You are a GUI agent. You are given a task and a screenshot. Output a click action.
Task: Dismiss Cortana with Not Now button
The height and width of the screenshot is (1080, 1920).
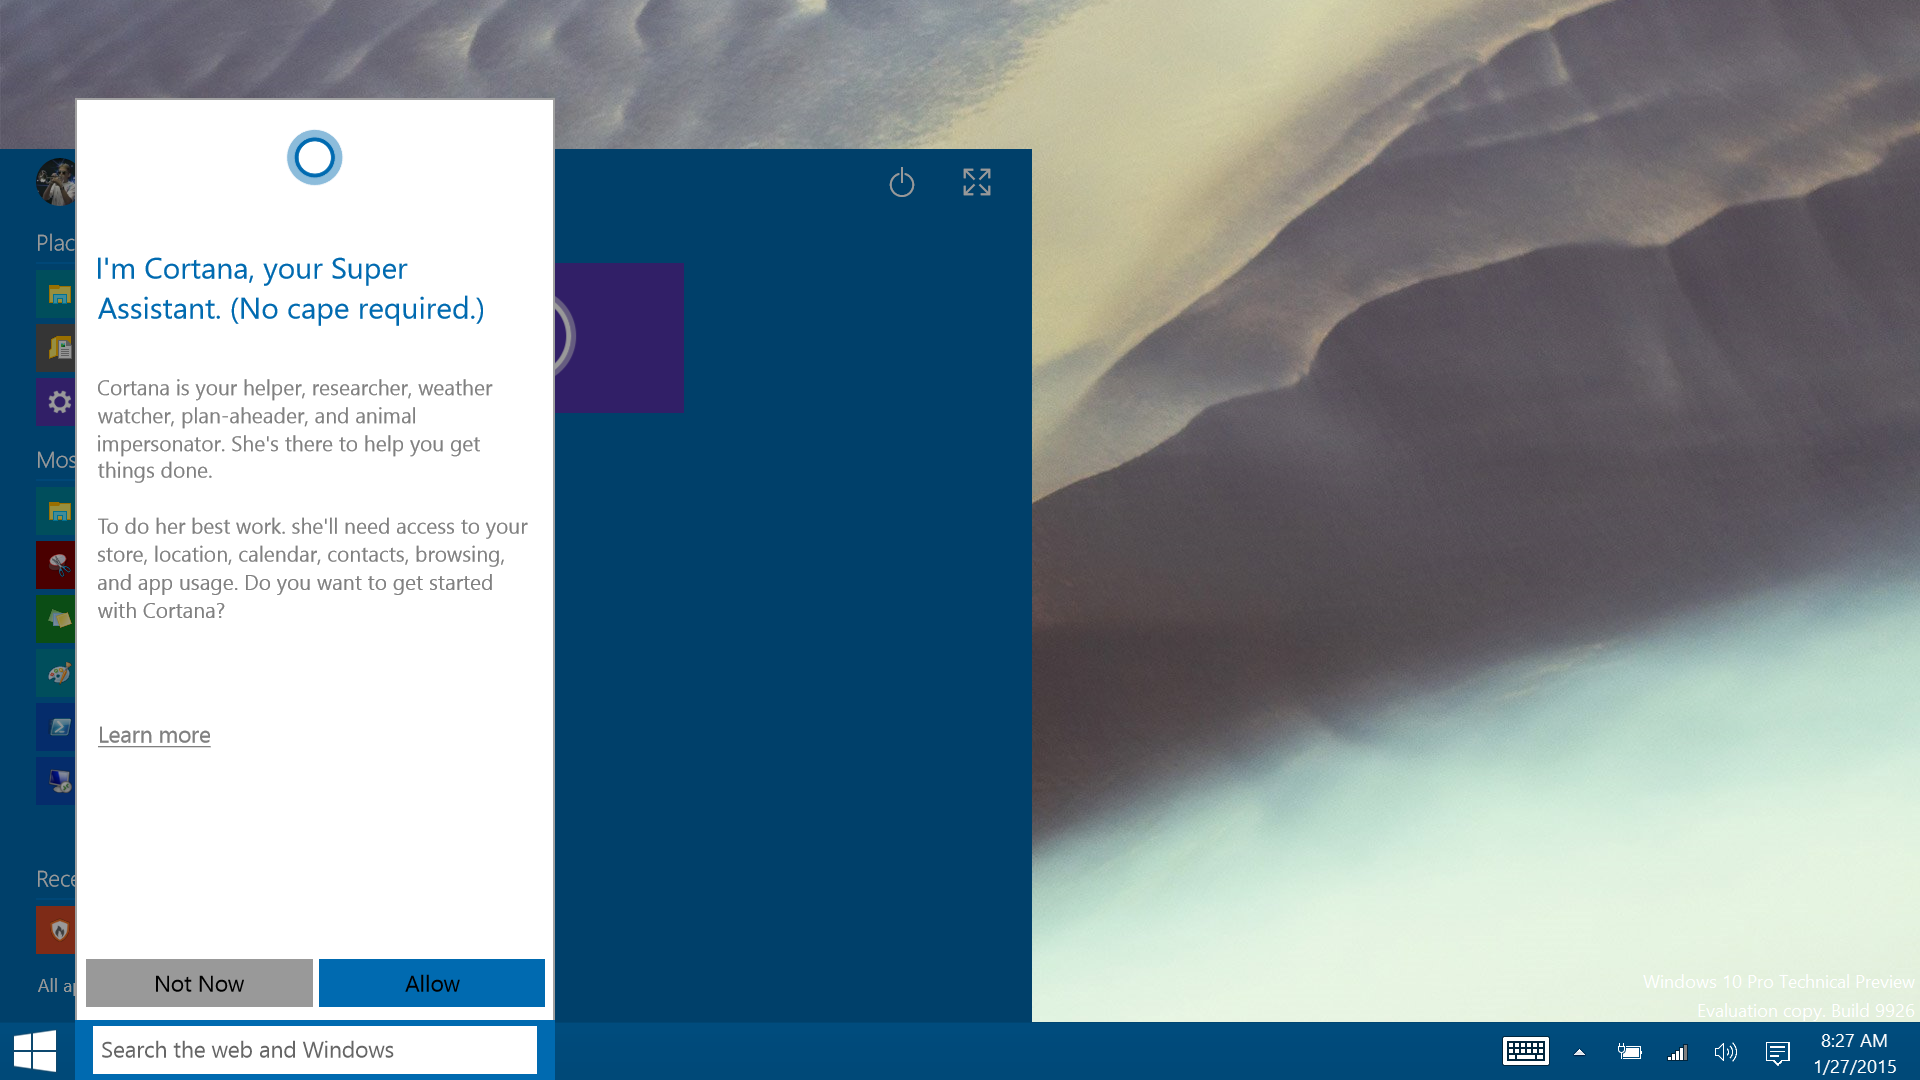click(199, 983)
